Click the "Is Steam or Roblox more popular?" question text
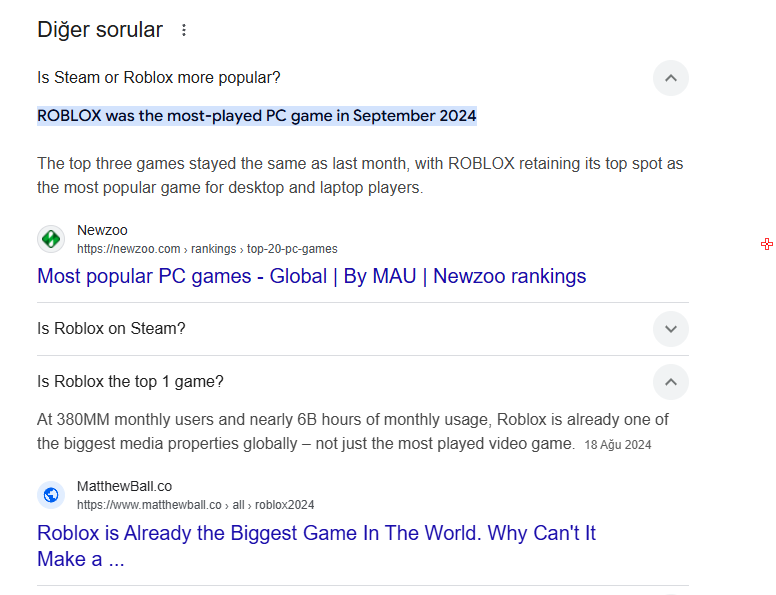Image resolution: width=776 pixels, height=595 pixels. [159, 78]
